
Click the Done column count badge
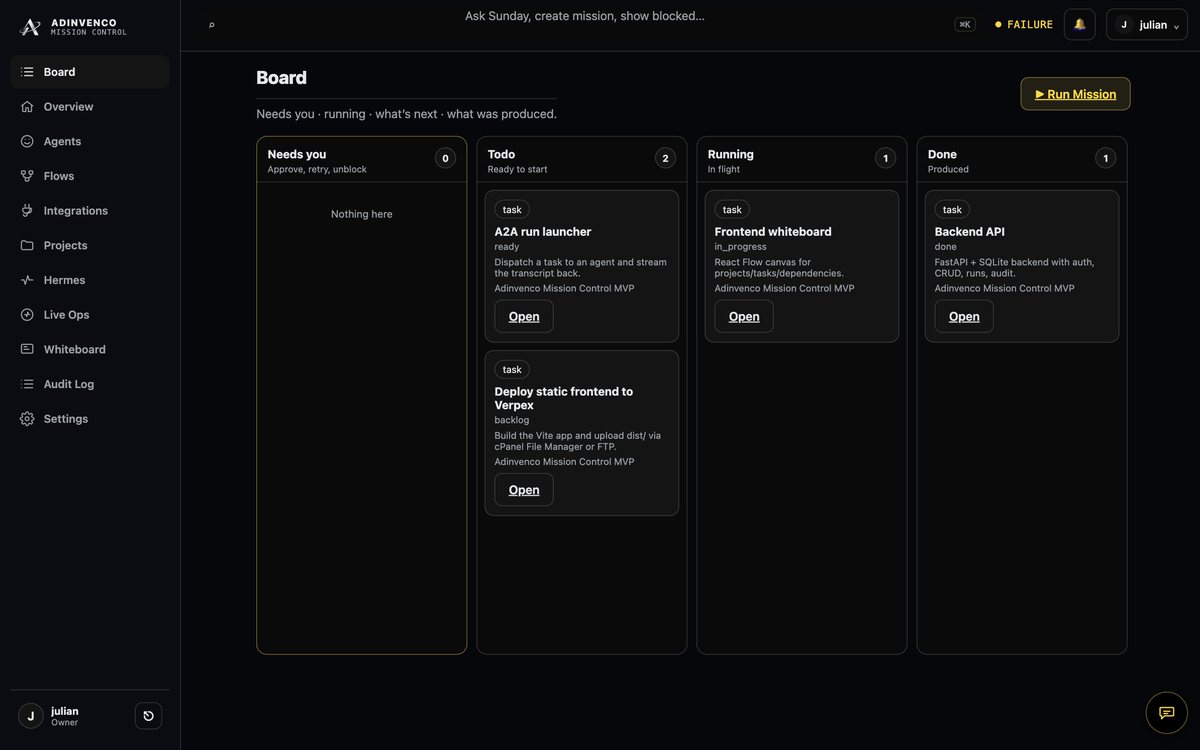click(x=1105, y=158)
